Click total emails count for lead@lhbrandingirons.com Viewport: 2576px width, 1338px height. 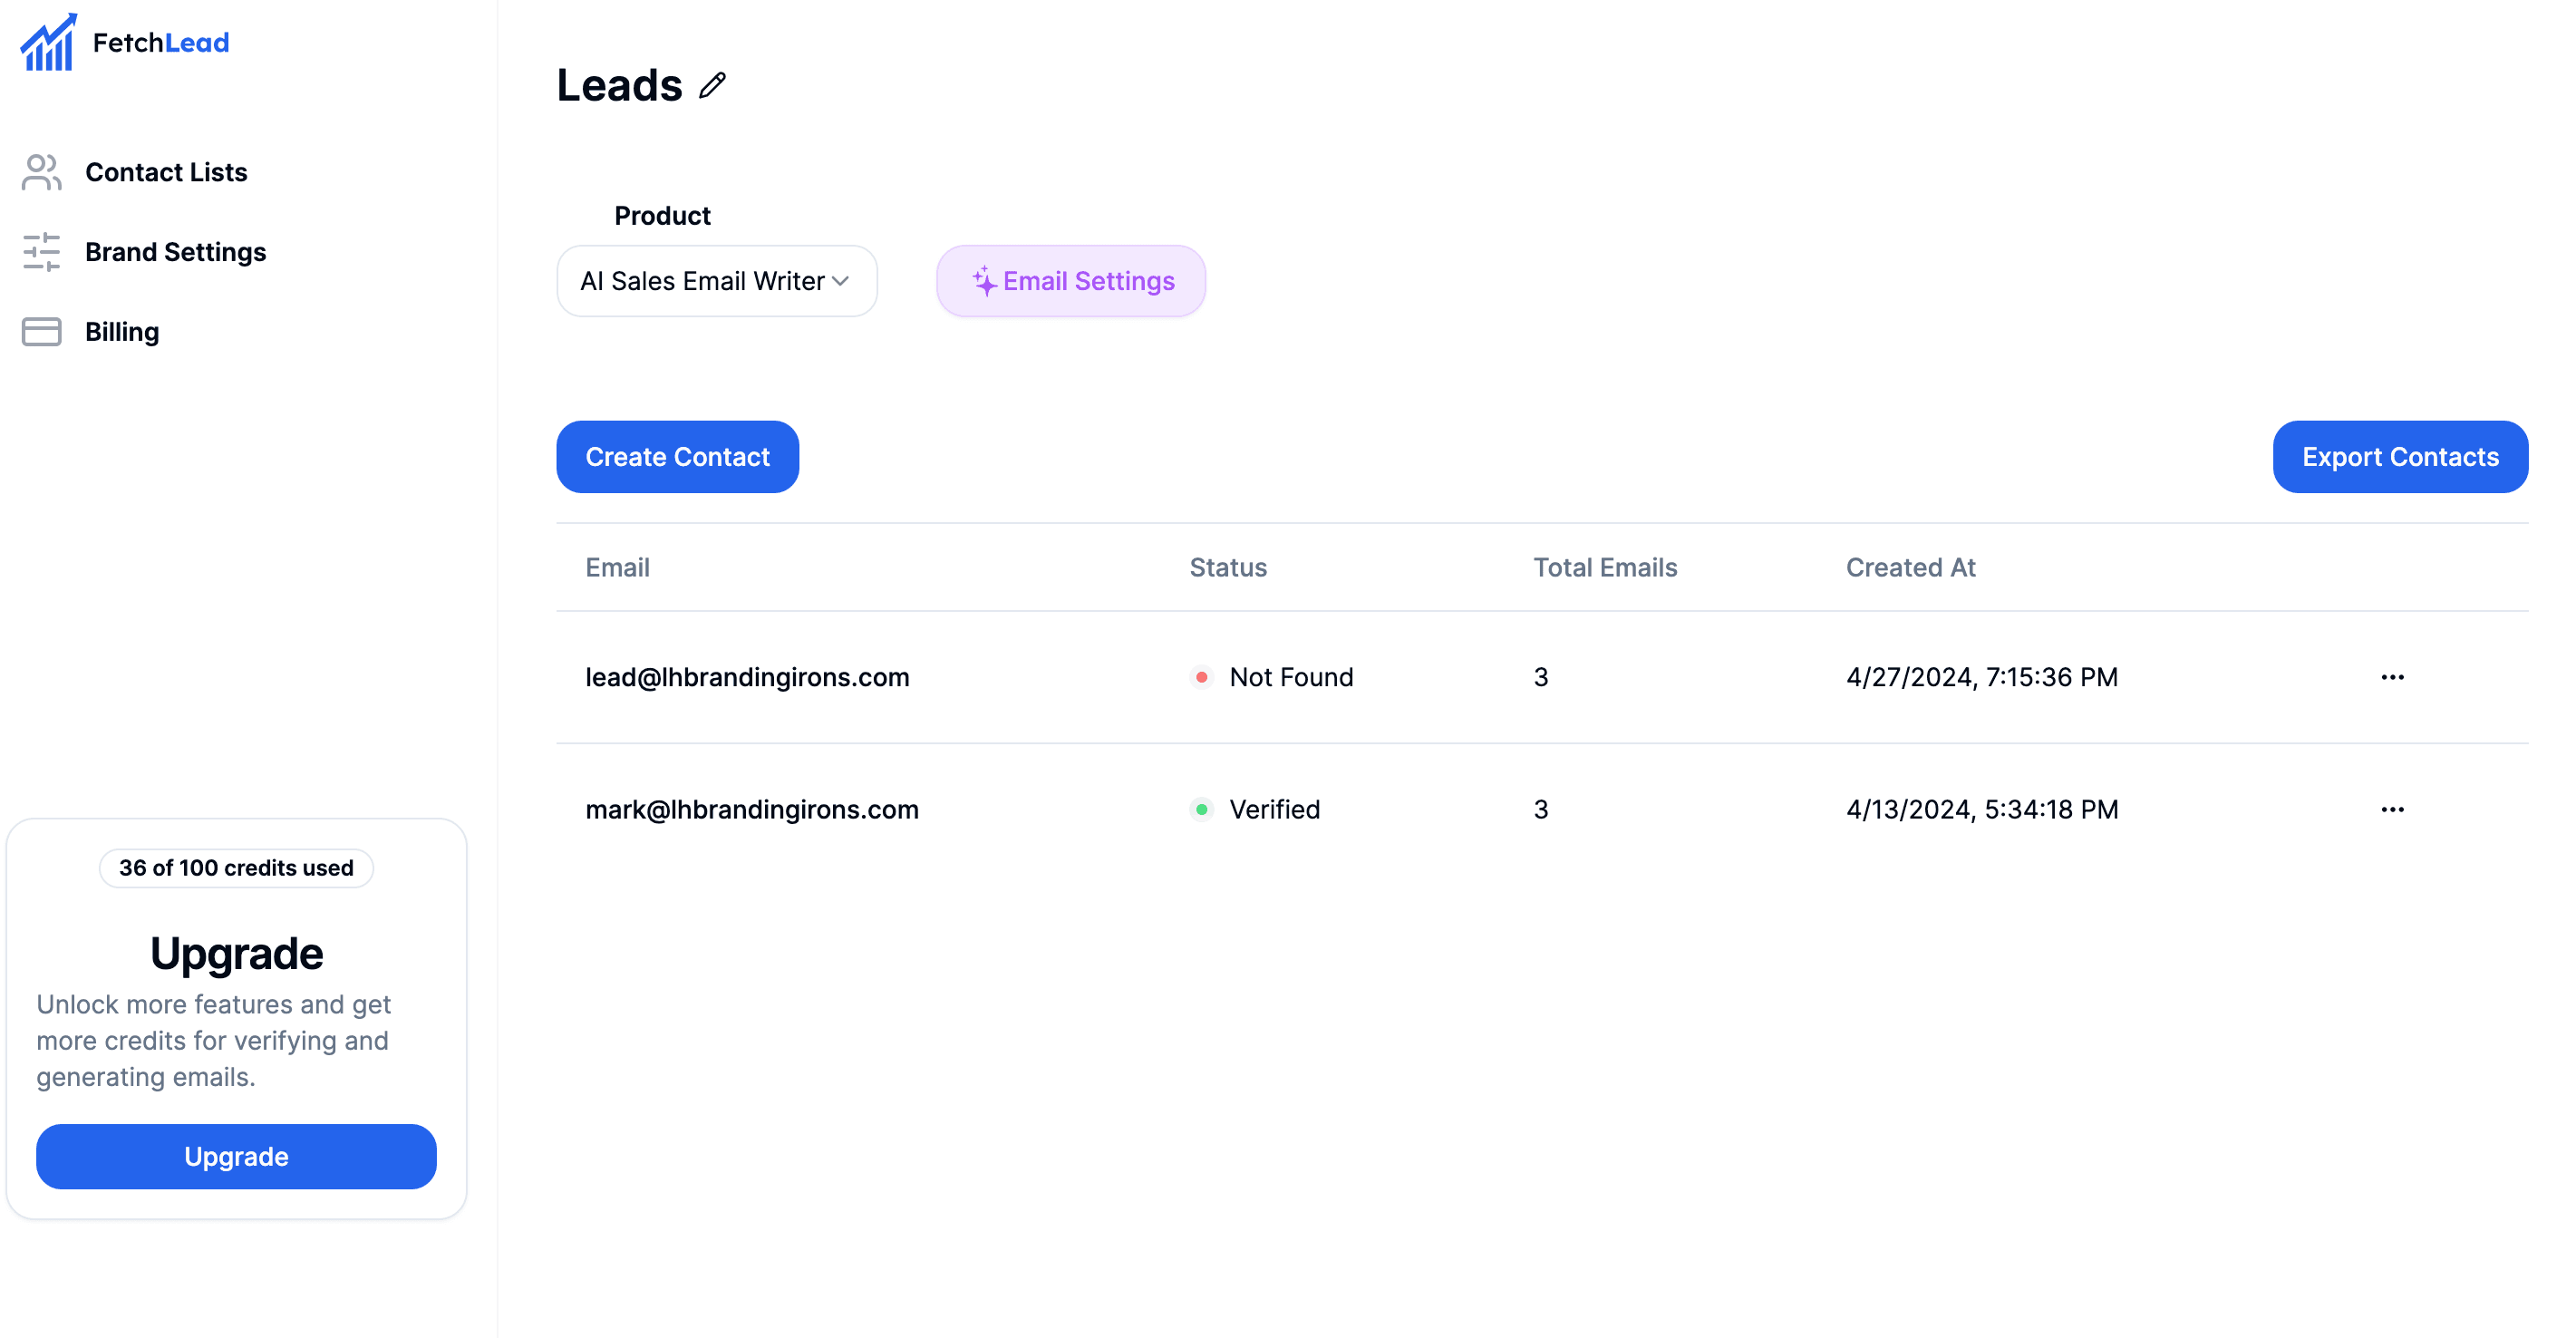point(1541,677)
